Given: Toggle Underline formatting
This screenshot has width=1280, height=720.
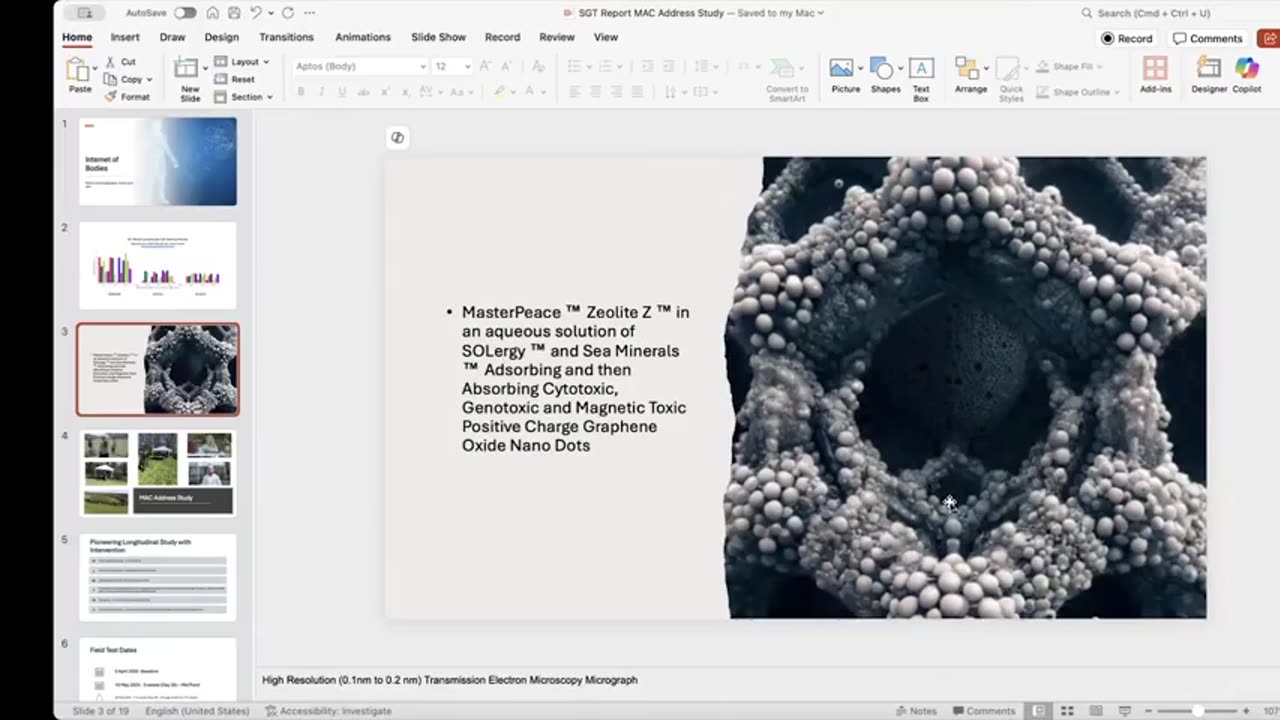Looking at the screenshot, I should [x=341, y=91].
